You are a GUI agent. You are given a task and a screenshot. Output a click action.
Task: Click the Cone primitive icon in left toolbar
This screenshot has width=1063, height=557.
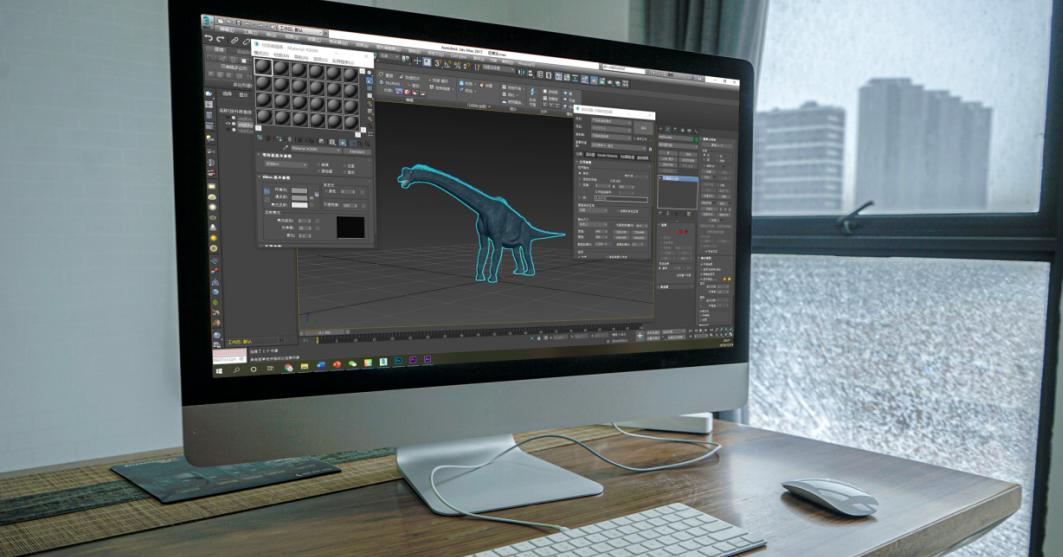pyautogui.click(x=213, y=228)
